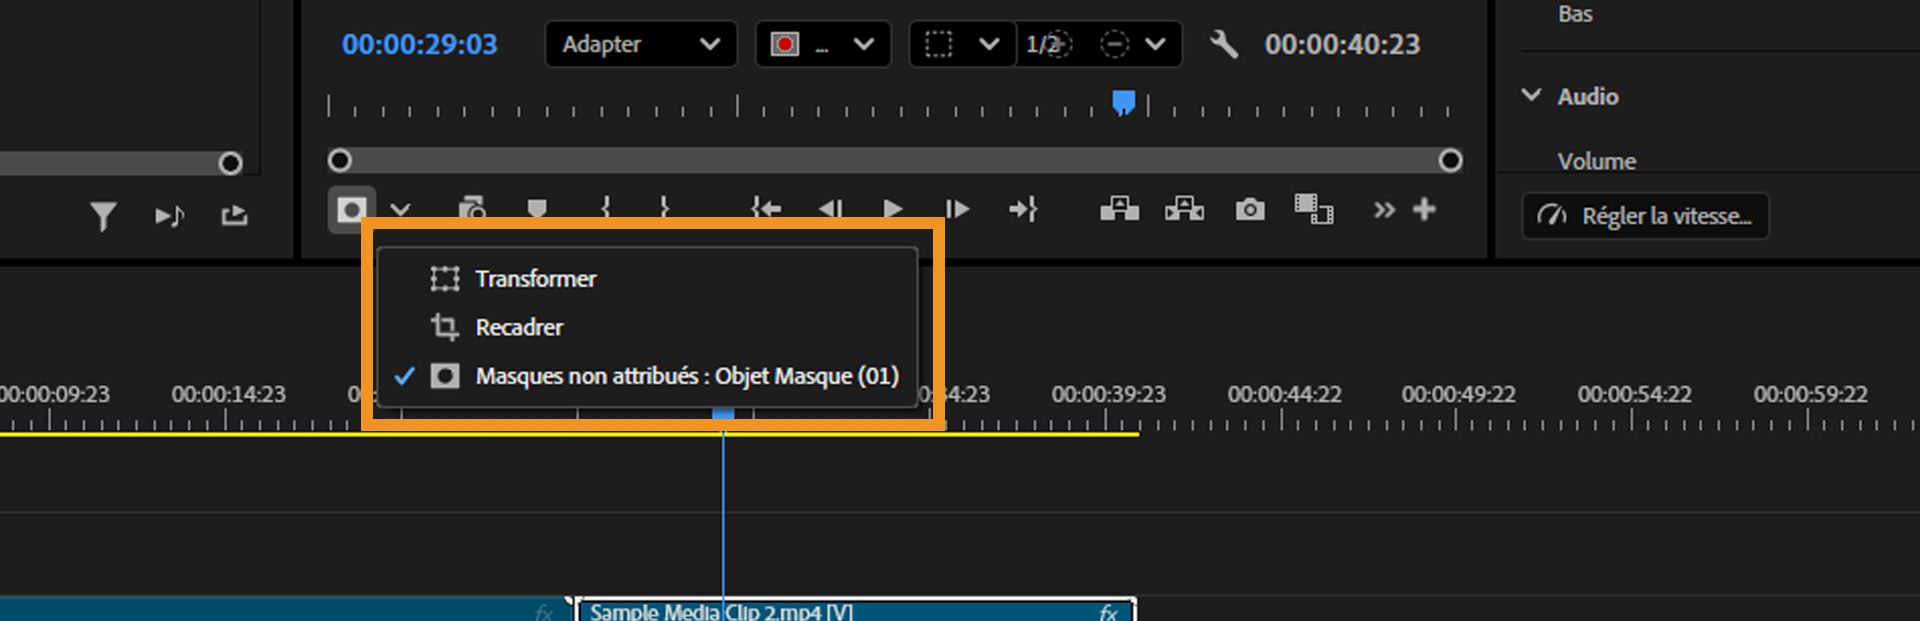The height and width of the screenshot is (621, 1920).
Task: Step back one frame
Action: pos(830,209)
